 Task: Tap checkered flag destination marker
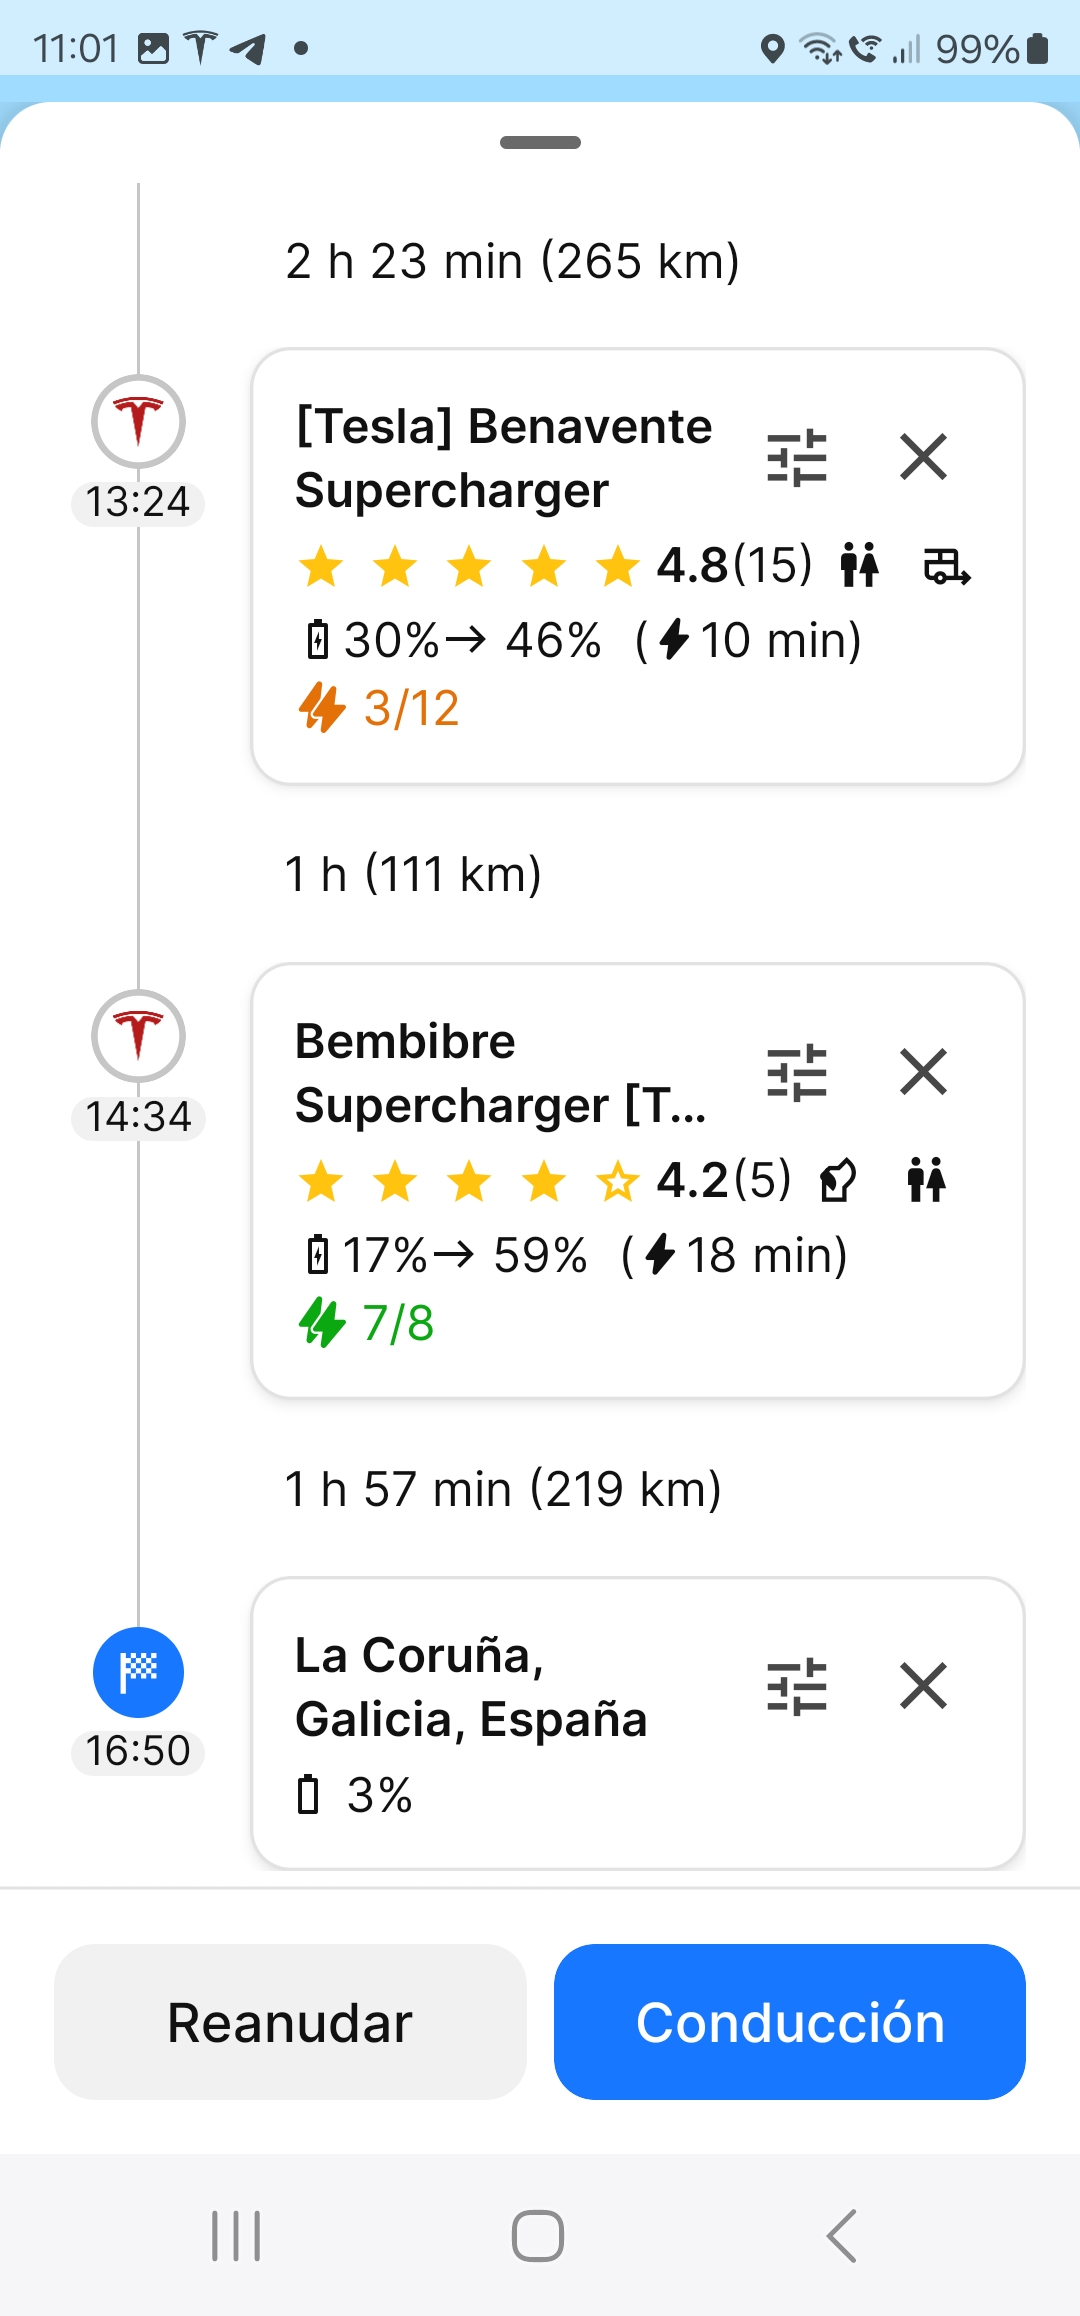coord(138,1672)
